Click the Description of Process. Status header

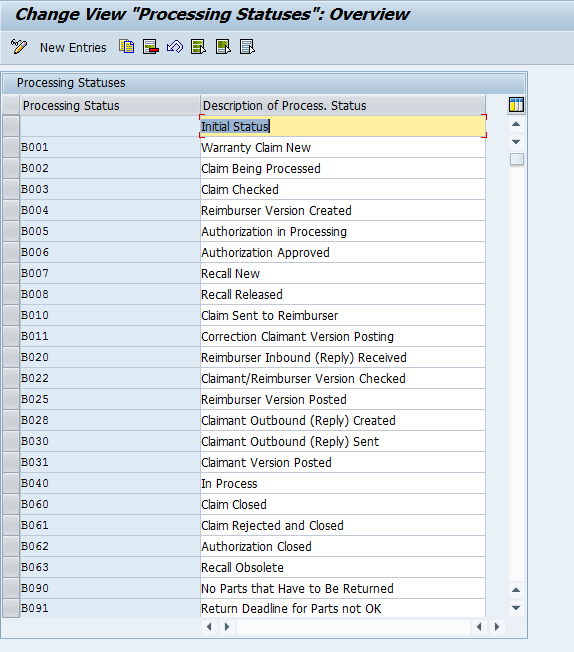point(343,106)
